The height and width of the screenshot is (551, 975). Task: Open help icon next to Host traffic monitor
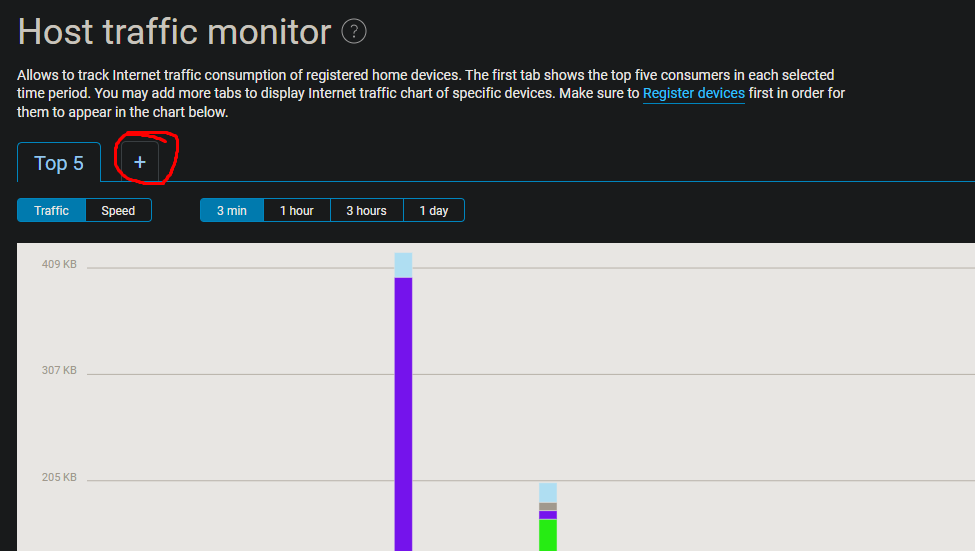tap(354, 31)
